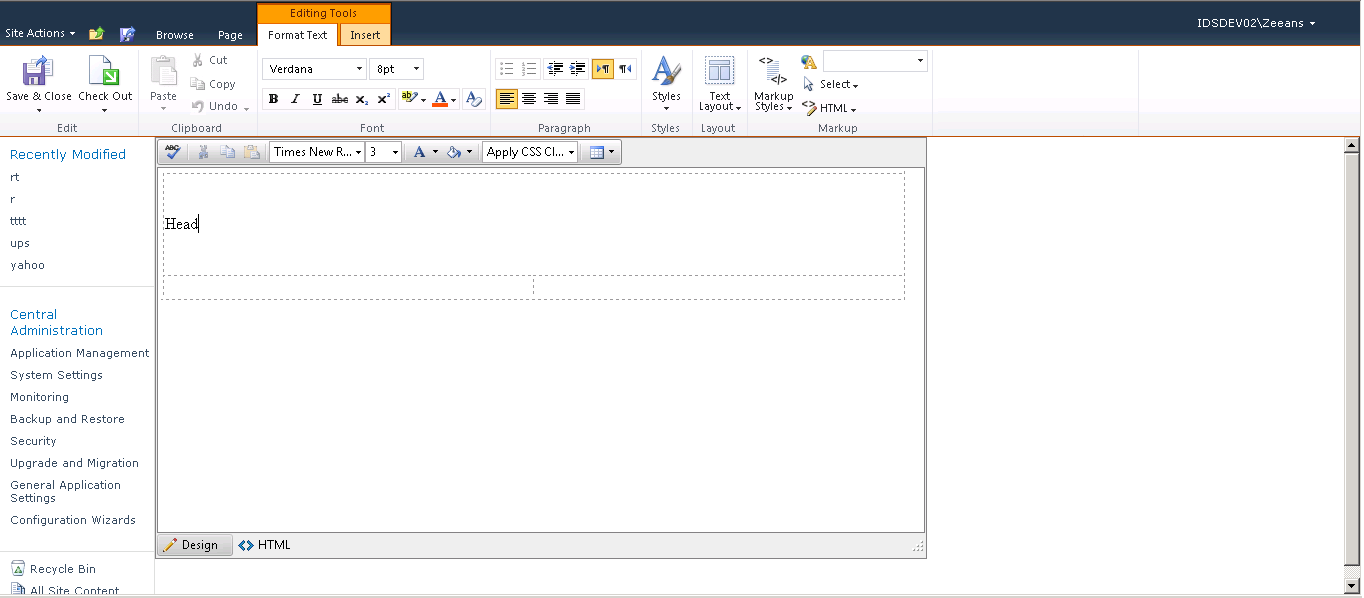Pick text highlight color button

click(409, 99)
